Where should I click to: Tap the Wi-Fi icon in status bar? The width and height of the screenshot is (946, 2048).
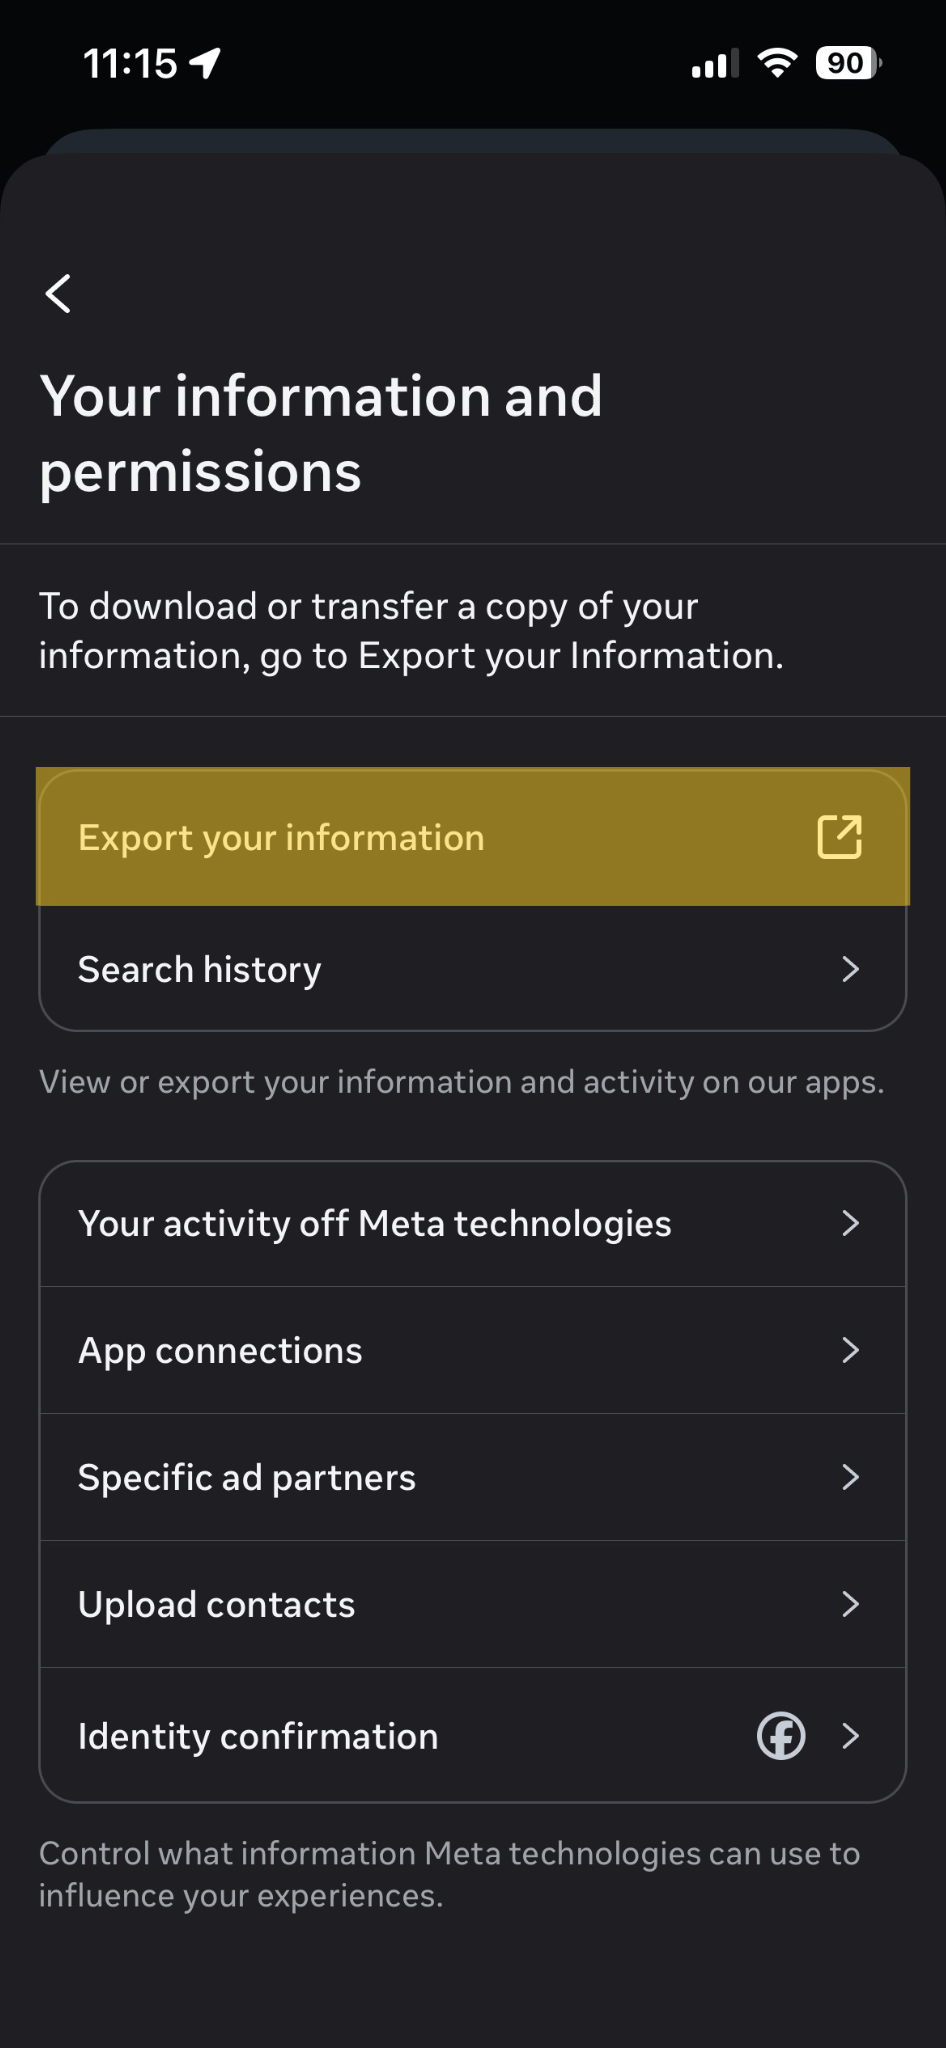[777, 62]
